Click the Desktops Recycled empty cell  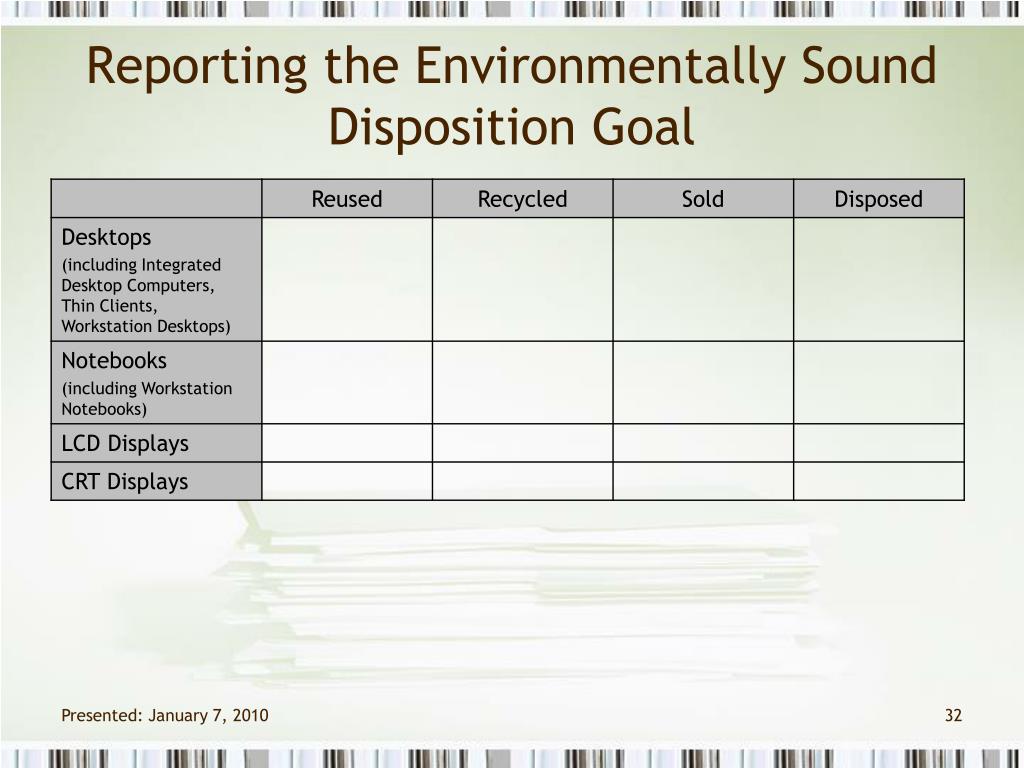[522, 280]
